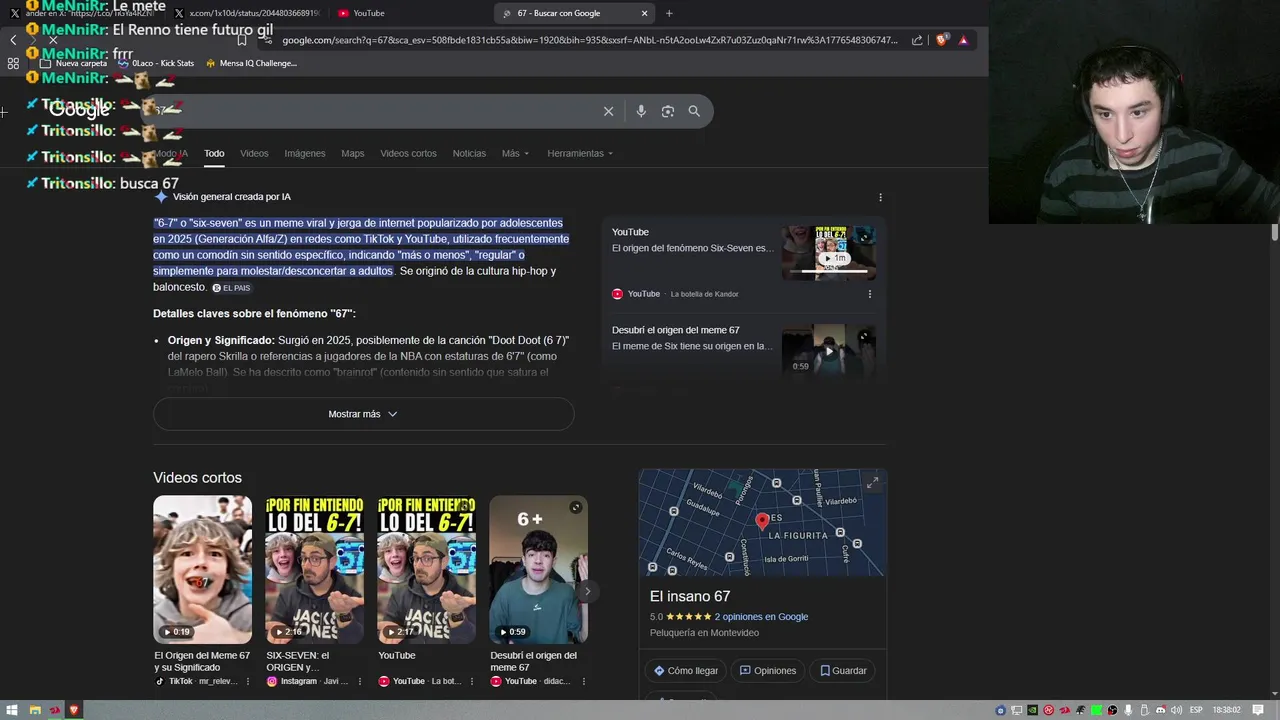The height and width of the screenshot is (720, 1280).
Task: Open Brave browser from the taskbar
Action: coord(74,710)
